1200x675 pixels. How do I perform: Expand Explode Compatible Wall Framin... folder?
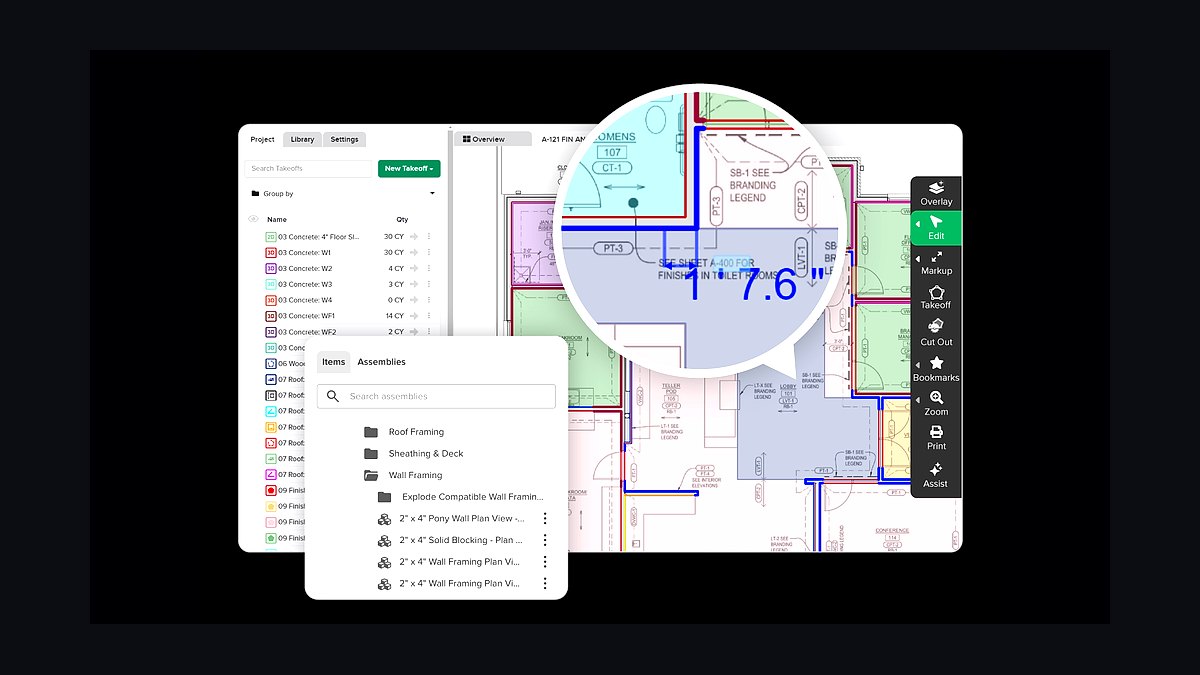pyautogui.click(x=384, y=497)
